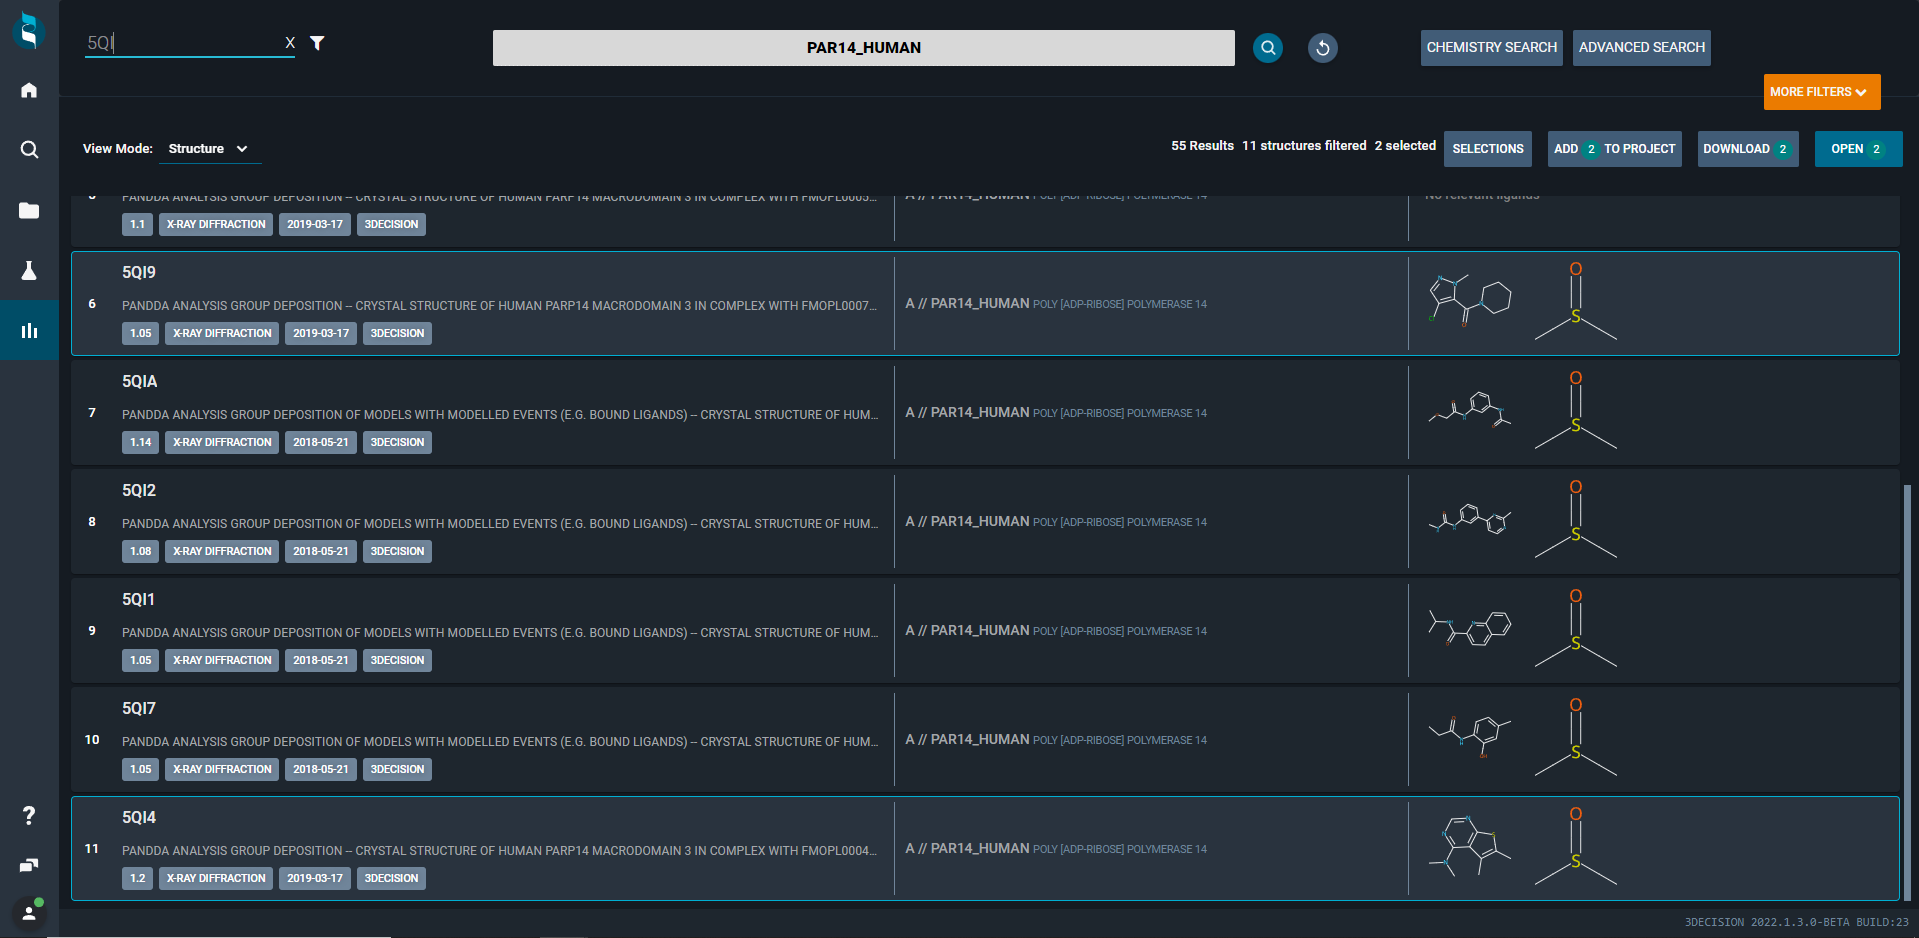Select the 5QI4 structure title
The image size is (1919, 938).
tap(139, 817)
